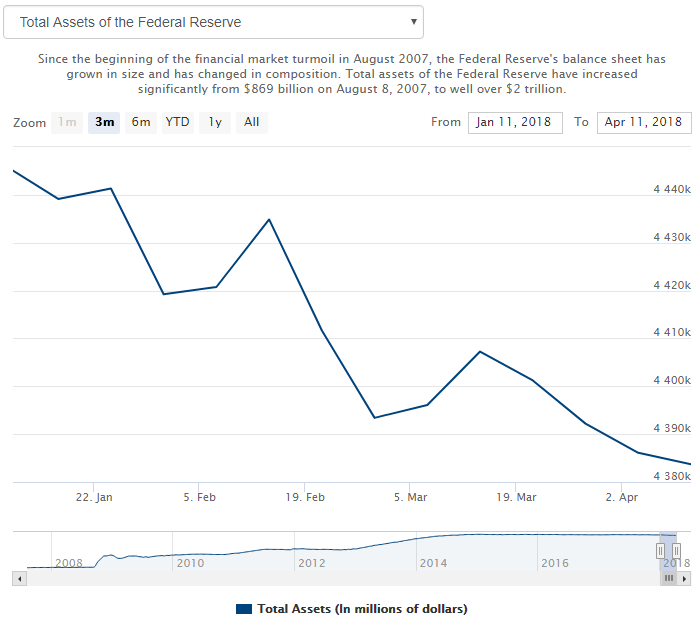Click the 19. Feb axis label
Image resolution: width=700 pixels, height=626 pixels.
tap(305, 497)
